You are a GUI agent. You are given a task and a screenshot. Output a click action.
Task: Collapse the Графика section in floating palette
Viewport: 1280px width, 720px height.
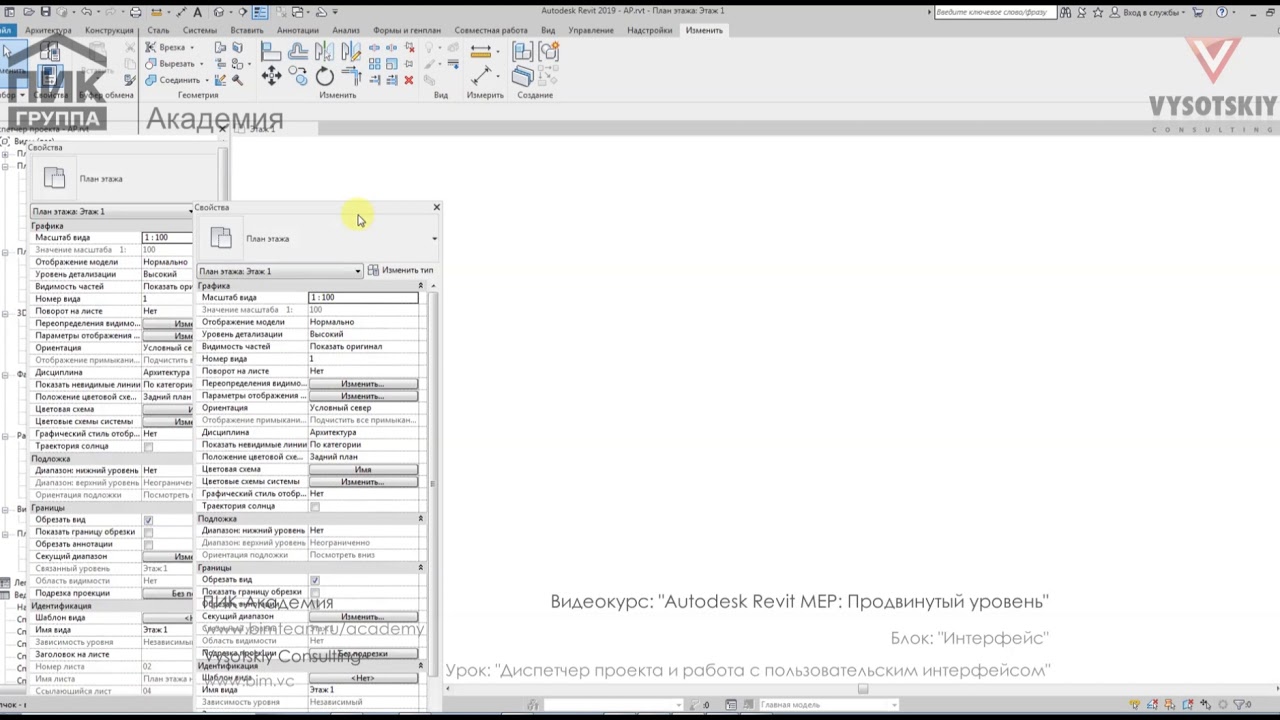(421, 286)
